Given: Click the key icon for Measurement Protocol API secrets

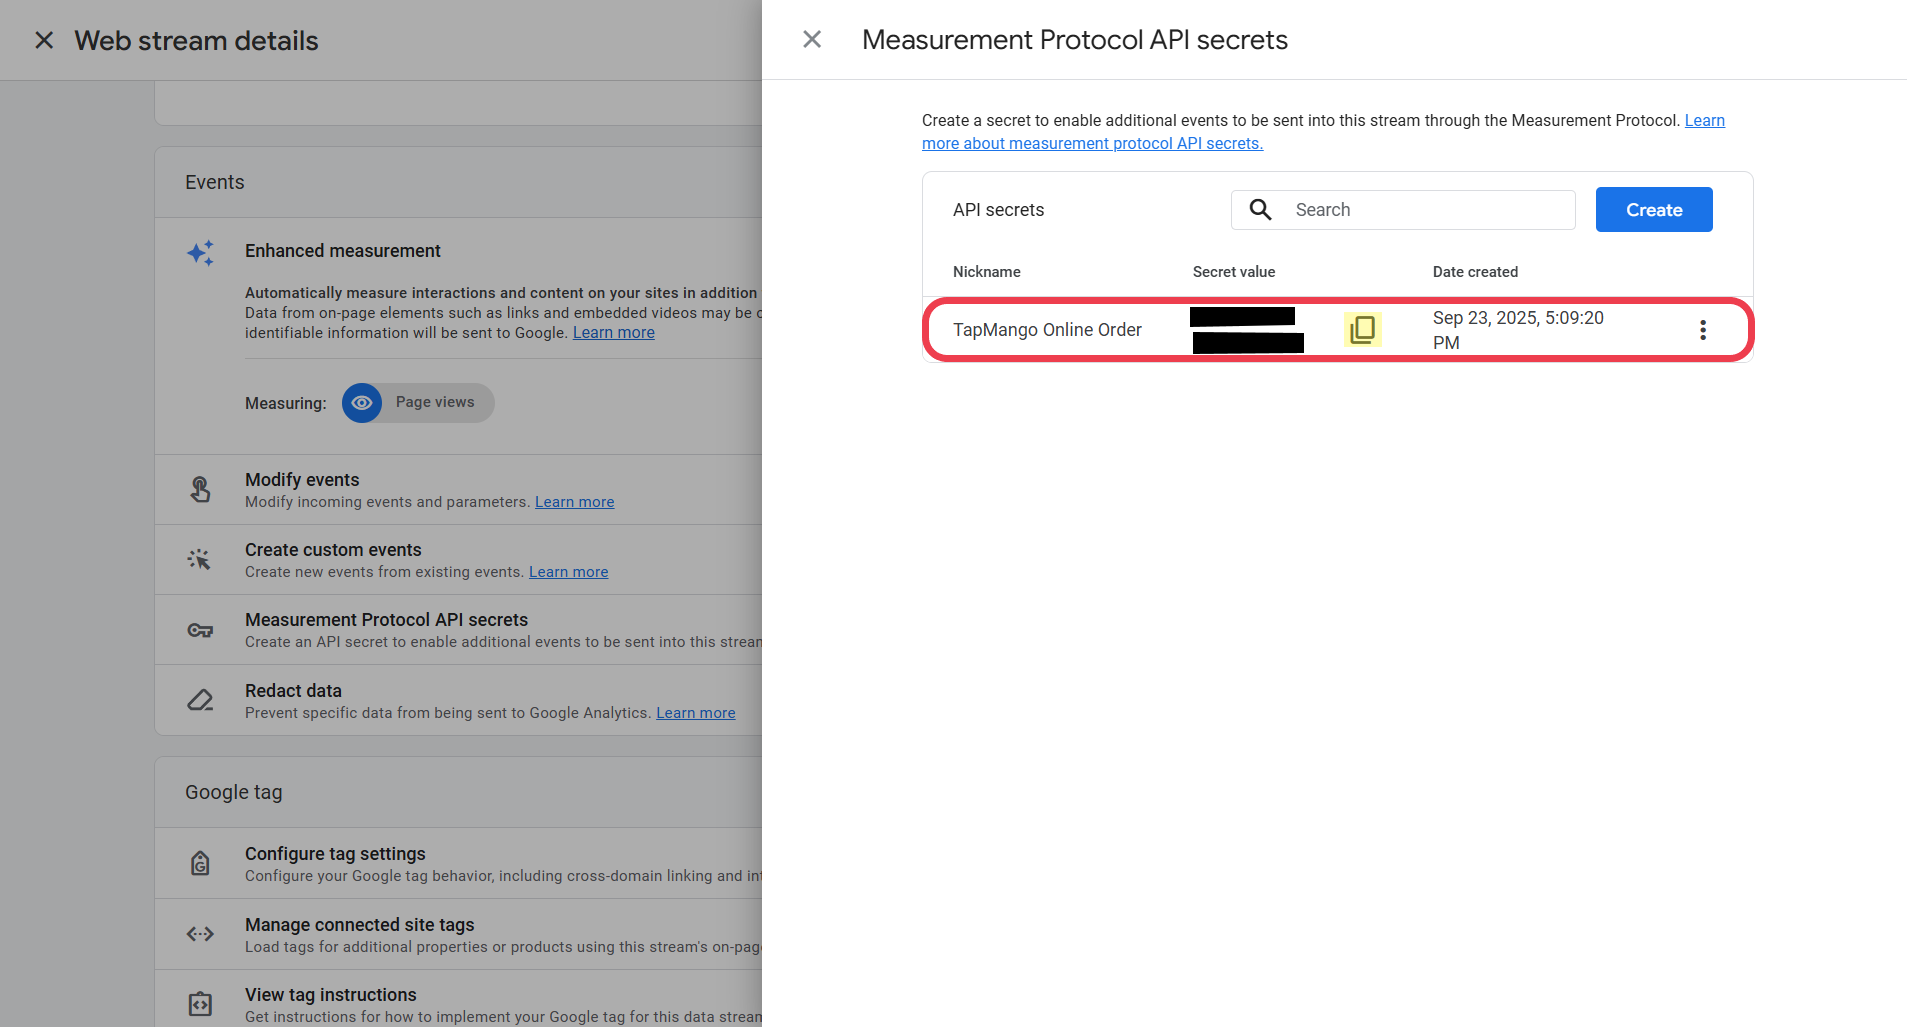Looking at the screenshot, I should tap(200, 630).
